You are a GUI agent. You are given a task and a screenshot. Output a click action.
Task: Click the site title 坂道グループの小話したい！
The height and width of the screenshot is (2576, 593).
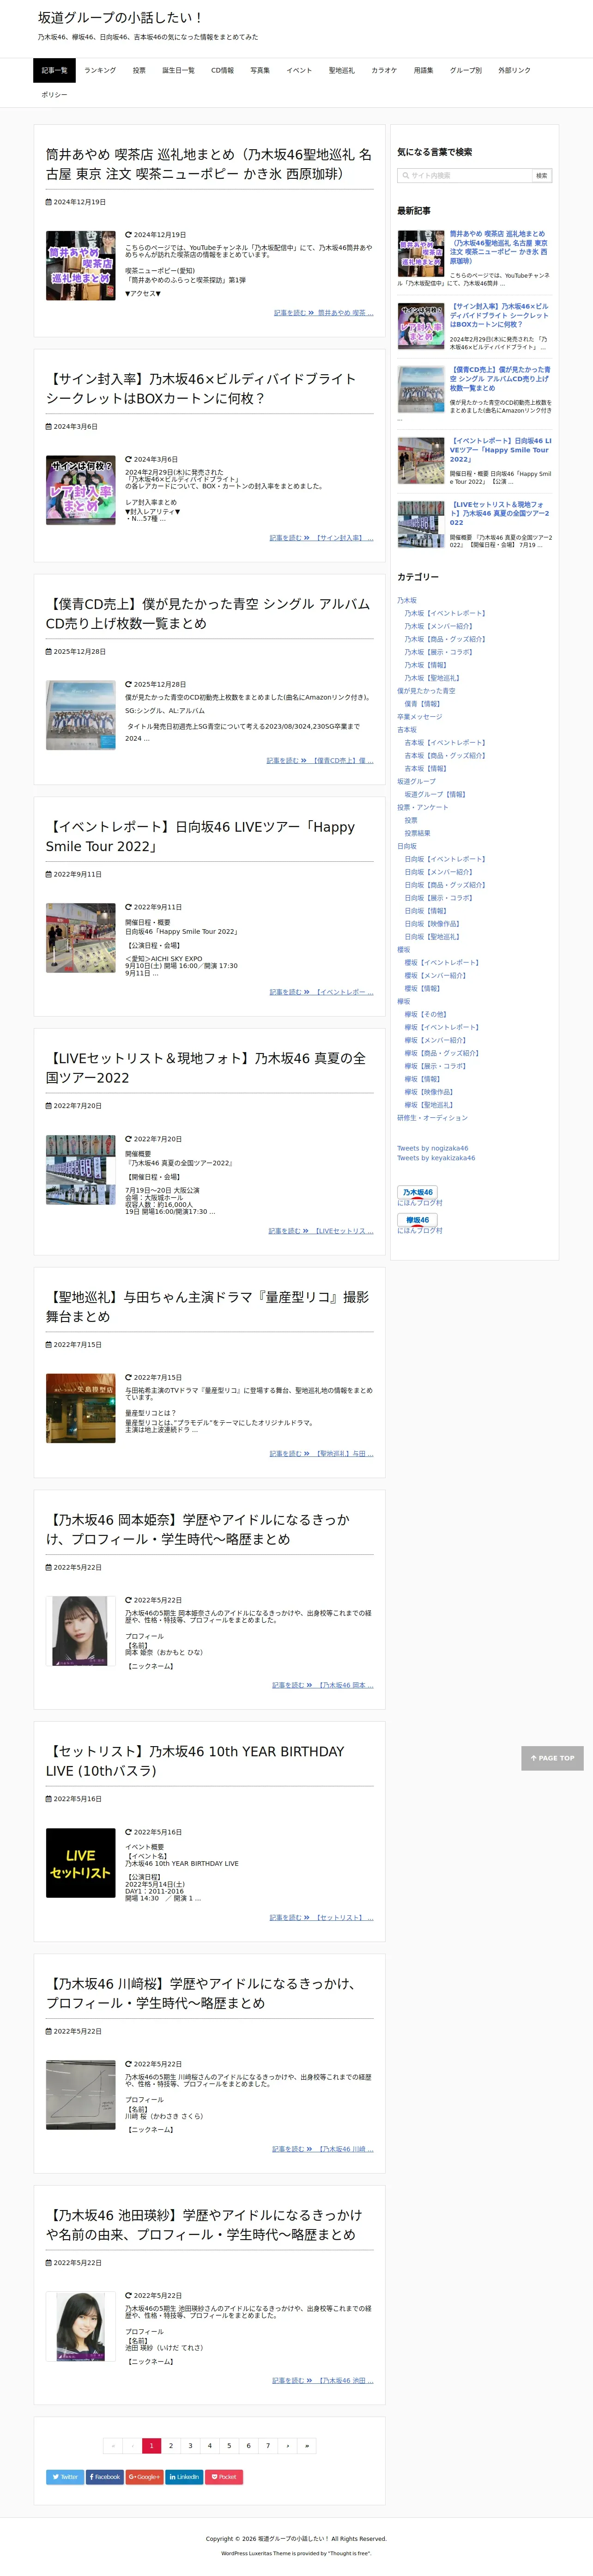[120, 17]
